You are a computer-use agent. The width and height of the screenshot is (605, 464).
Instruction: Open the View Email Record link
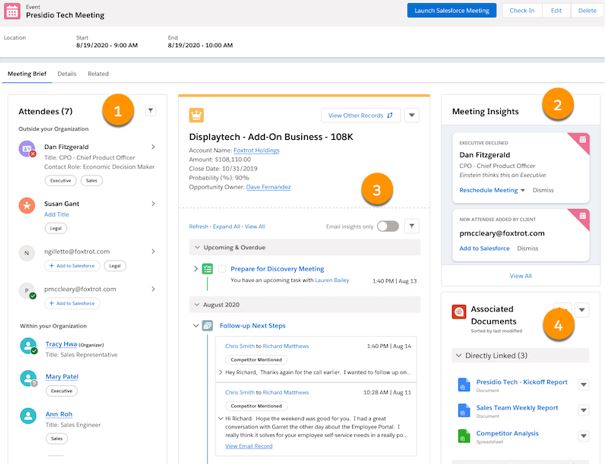click(x=249, y=446)
